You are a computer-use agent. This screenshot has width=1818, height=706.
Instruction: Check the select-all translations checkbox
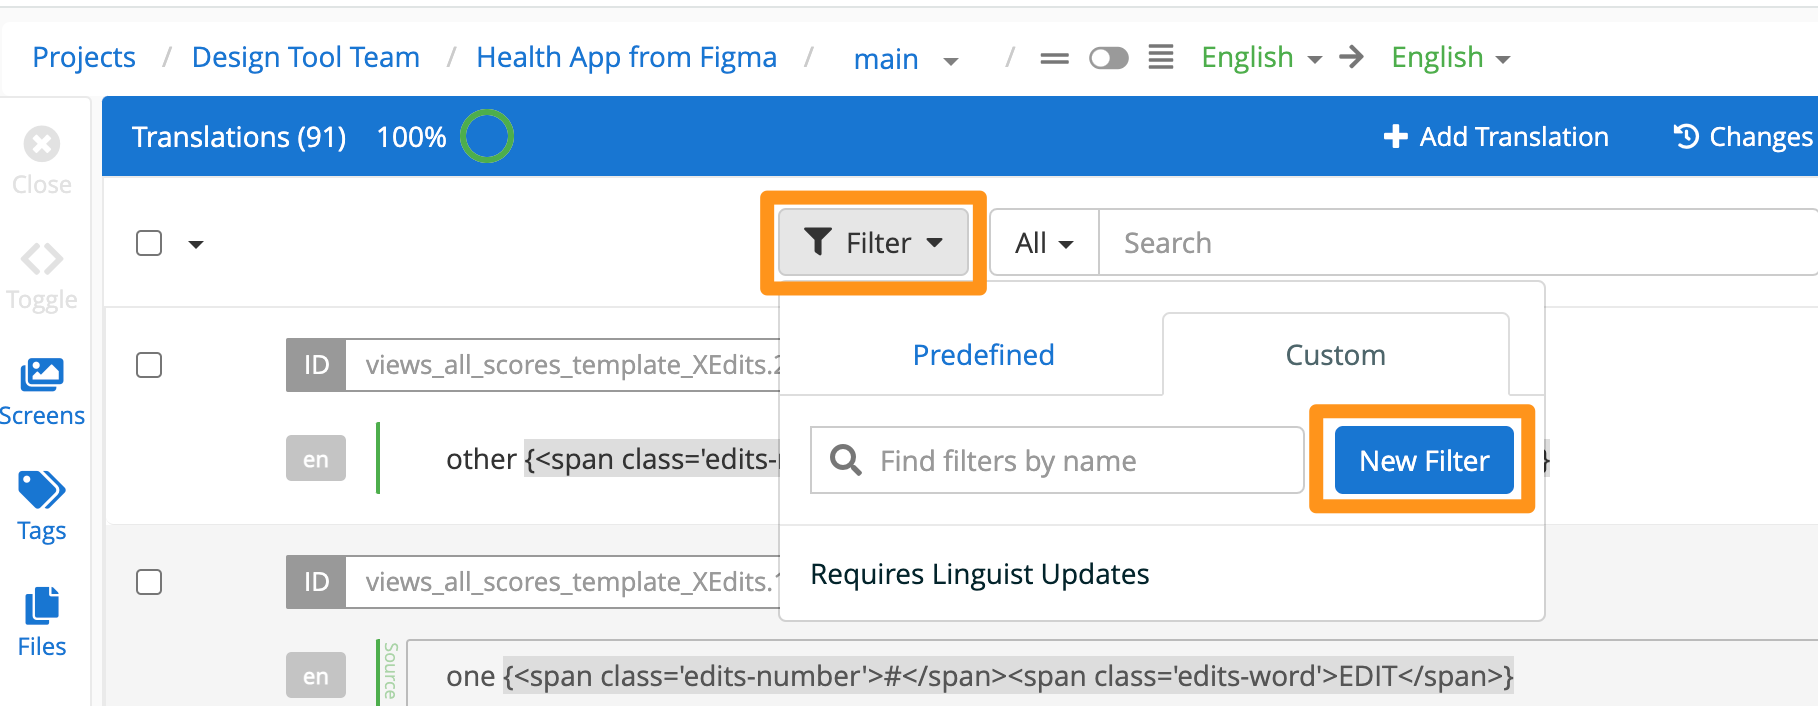tap(149, 243)
